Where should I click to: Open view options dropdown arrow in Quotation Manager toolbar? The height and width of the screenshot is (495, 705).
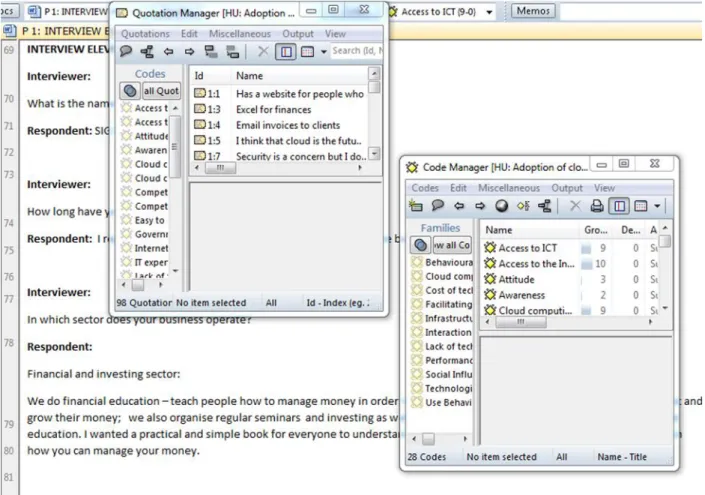tap(323, 52)
